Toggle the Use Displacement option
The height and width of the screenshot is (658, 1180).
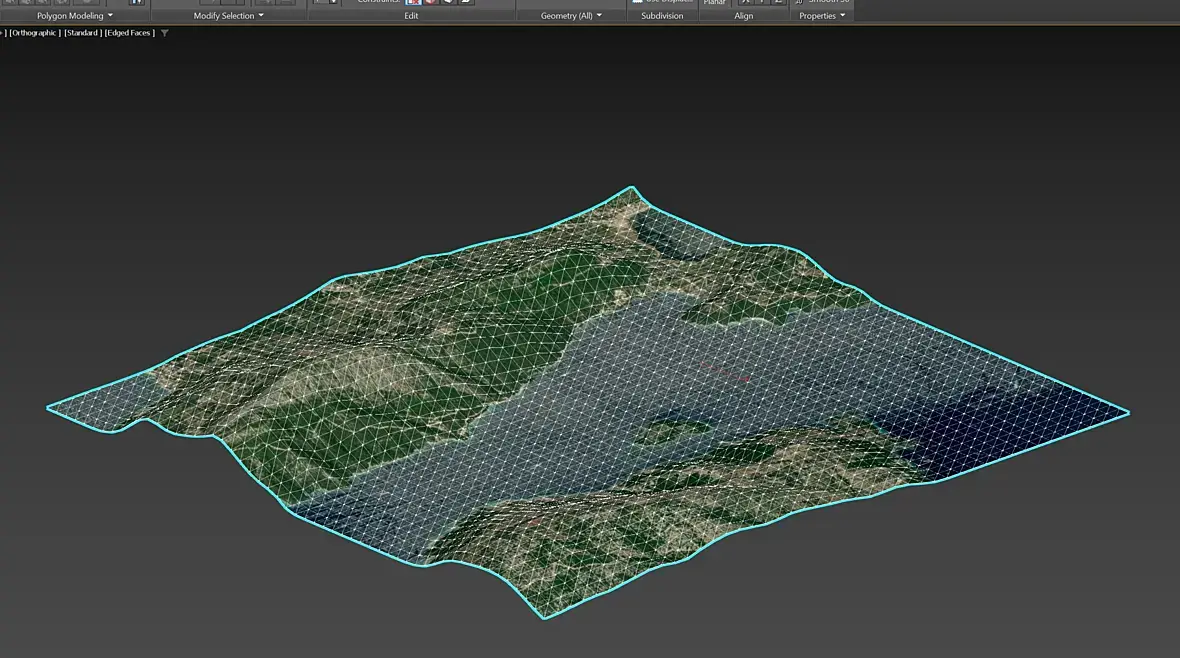(662, 2)
